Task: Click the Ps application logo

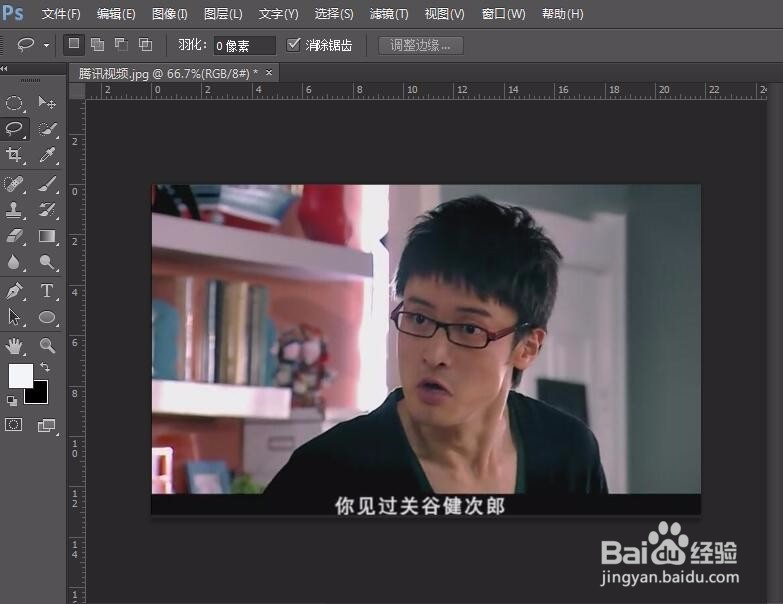Action: (x=12, y=13)
